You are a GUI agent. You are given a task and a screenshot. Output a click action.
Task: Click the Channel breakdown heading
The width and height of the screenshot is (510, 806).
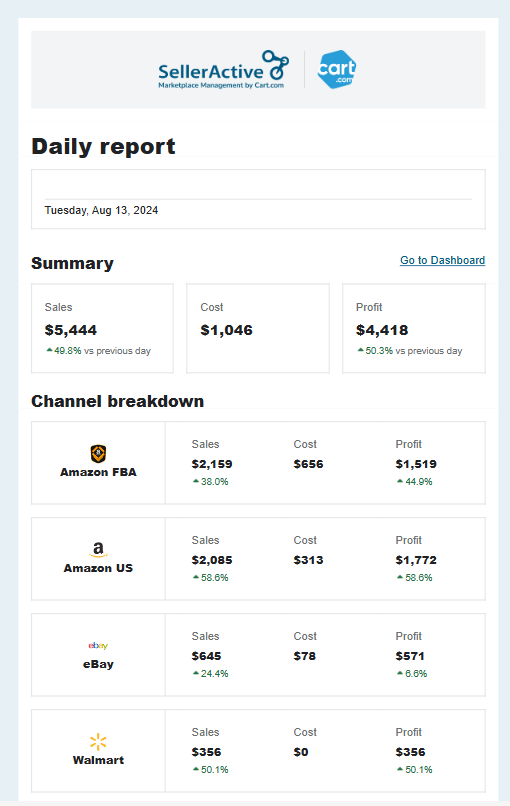pyautogui.click(x=118, y=401)
